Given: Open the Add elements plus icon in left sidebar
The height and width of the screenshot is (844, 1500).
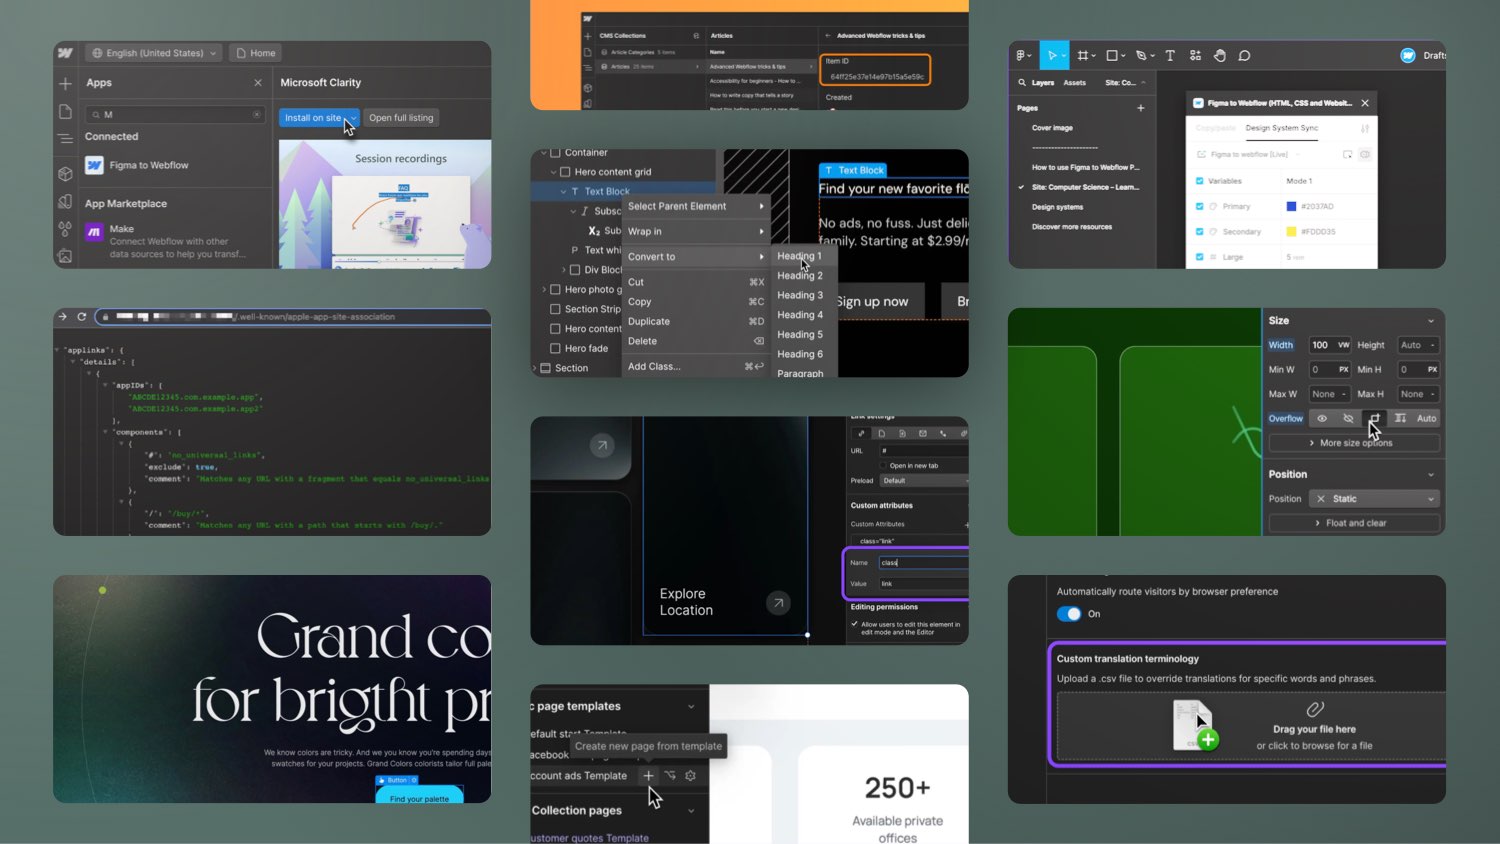Looking at the screenshot, I should (65, 83).
